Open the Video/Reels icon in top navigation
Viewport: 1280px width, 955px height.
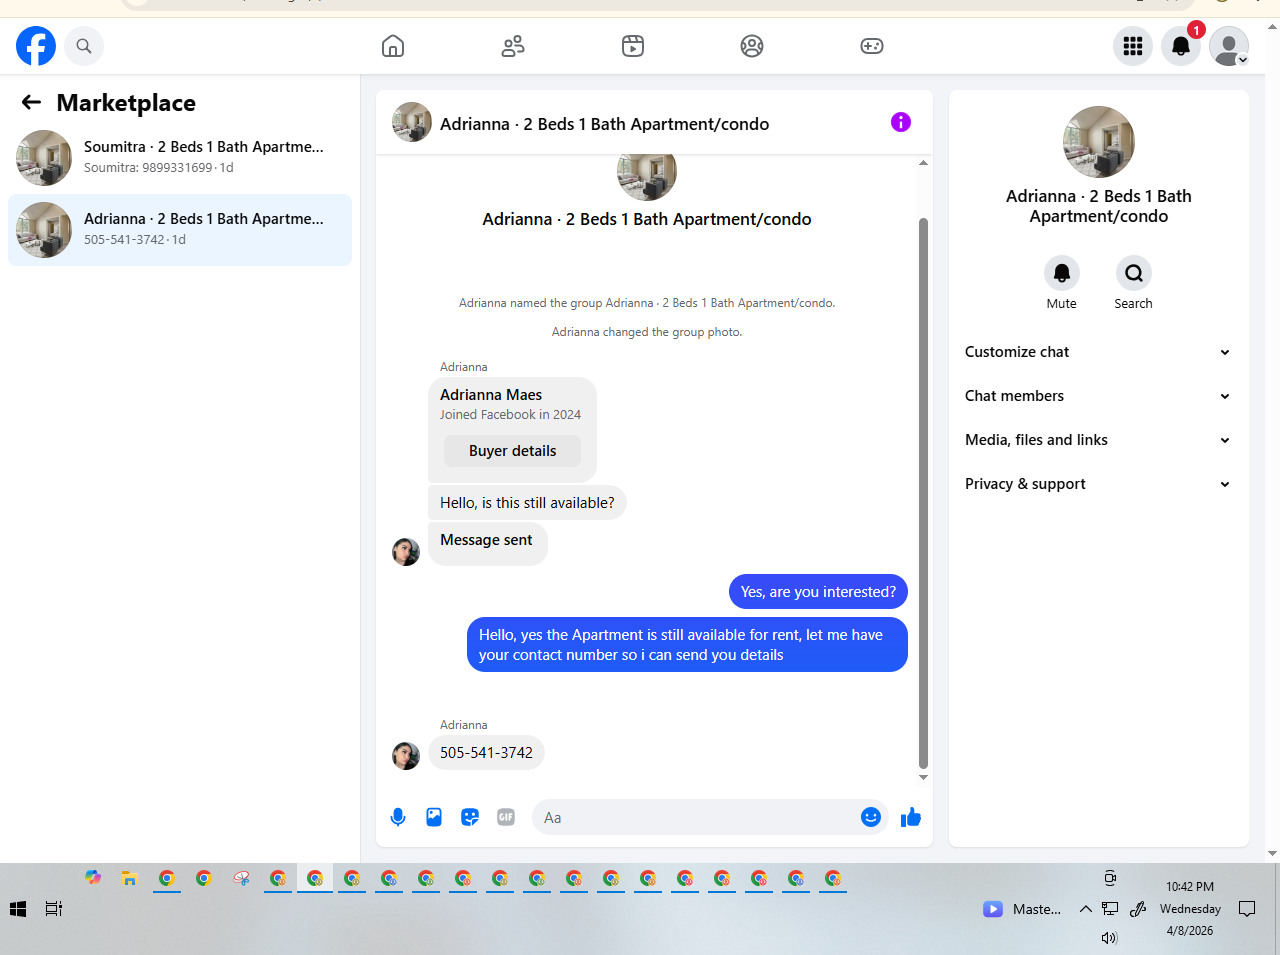click(633, 46)
